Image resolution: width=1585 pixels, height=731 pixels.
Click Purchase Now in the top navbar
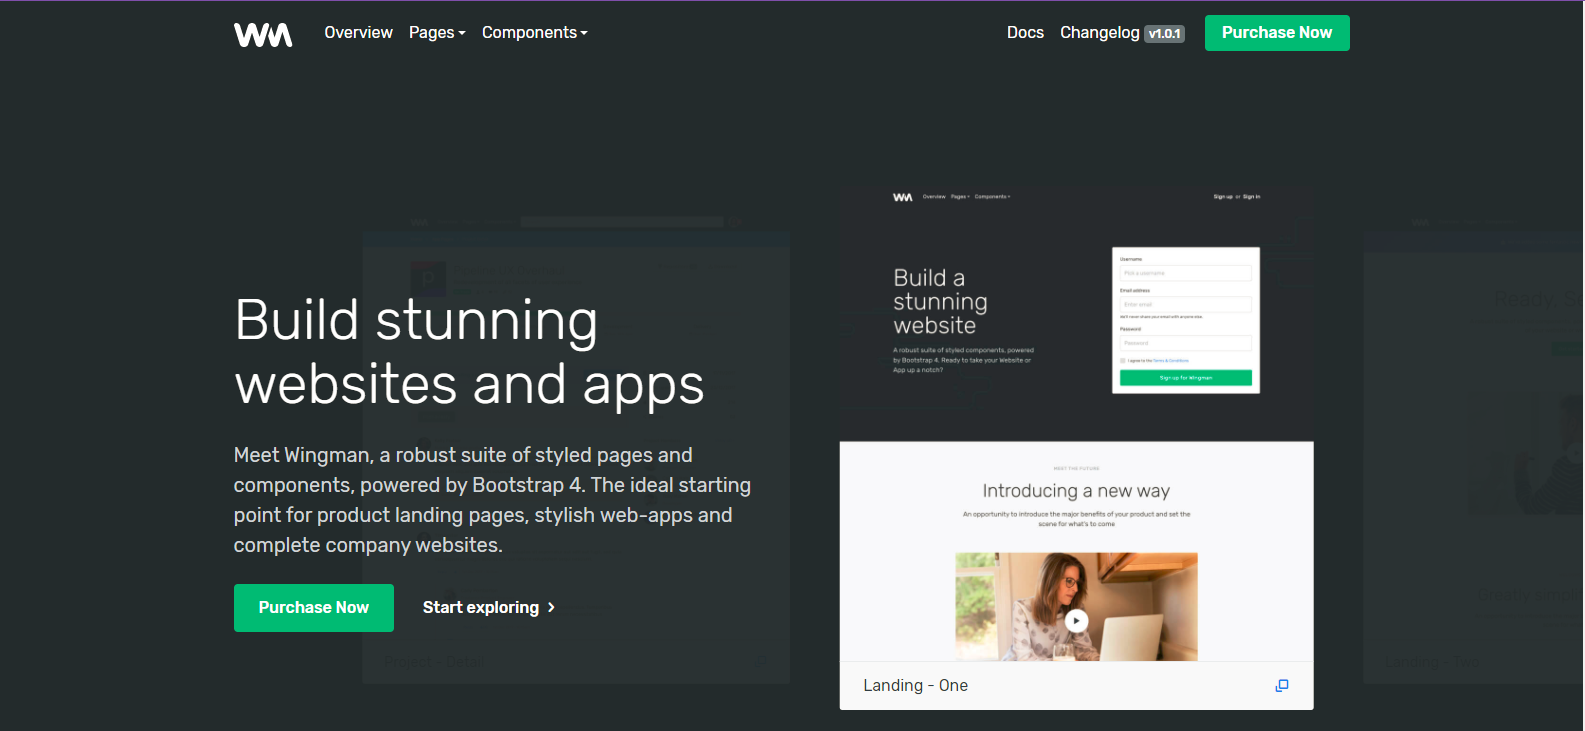coord(1276,33)
